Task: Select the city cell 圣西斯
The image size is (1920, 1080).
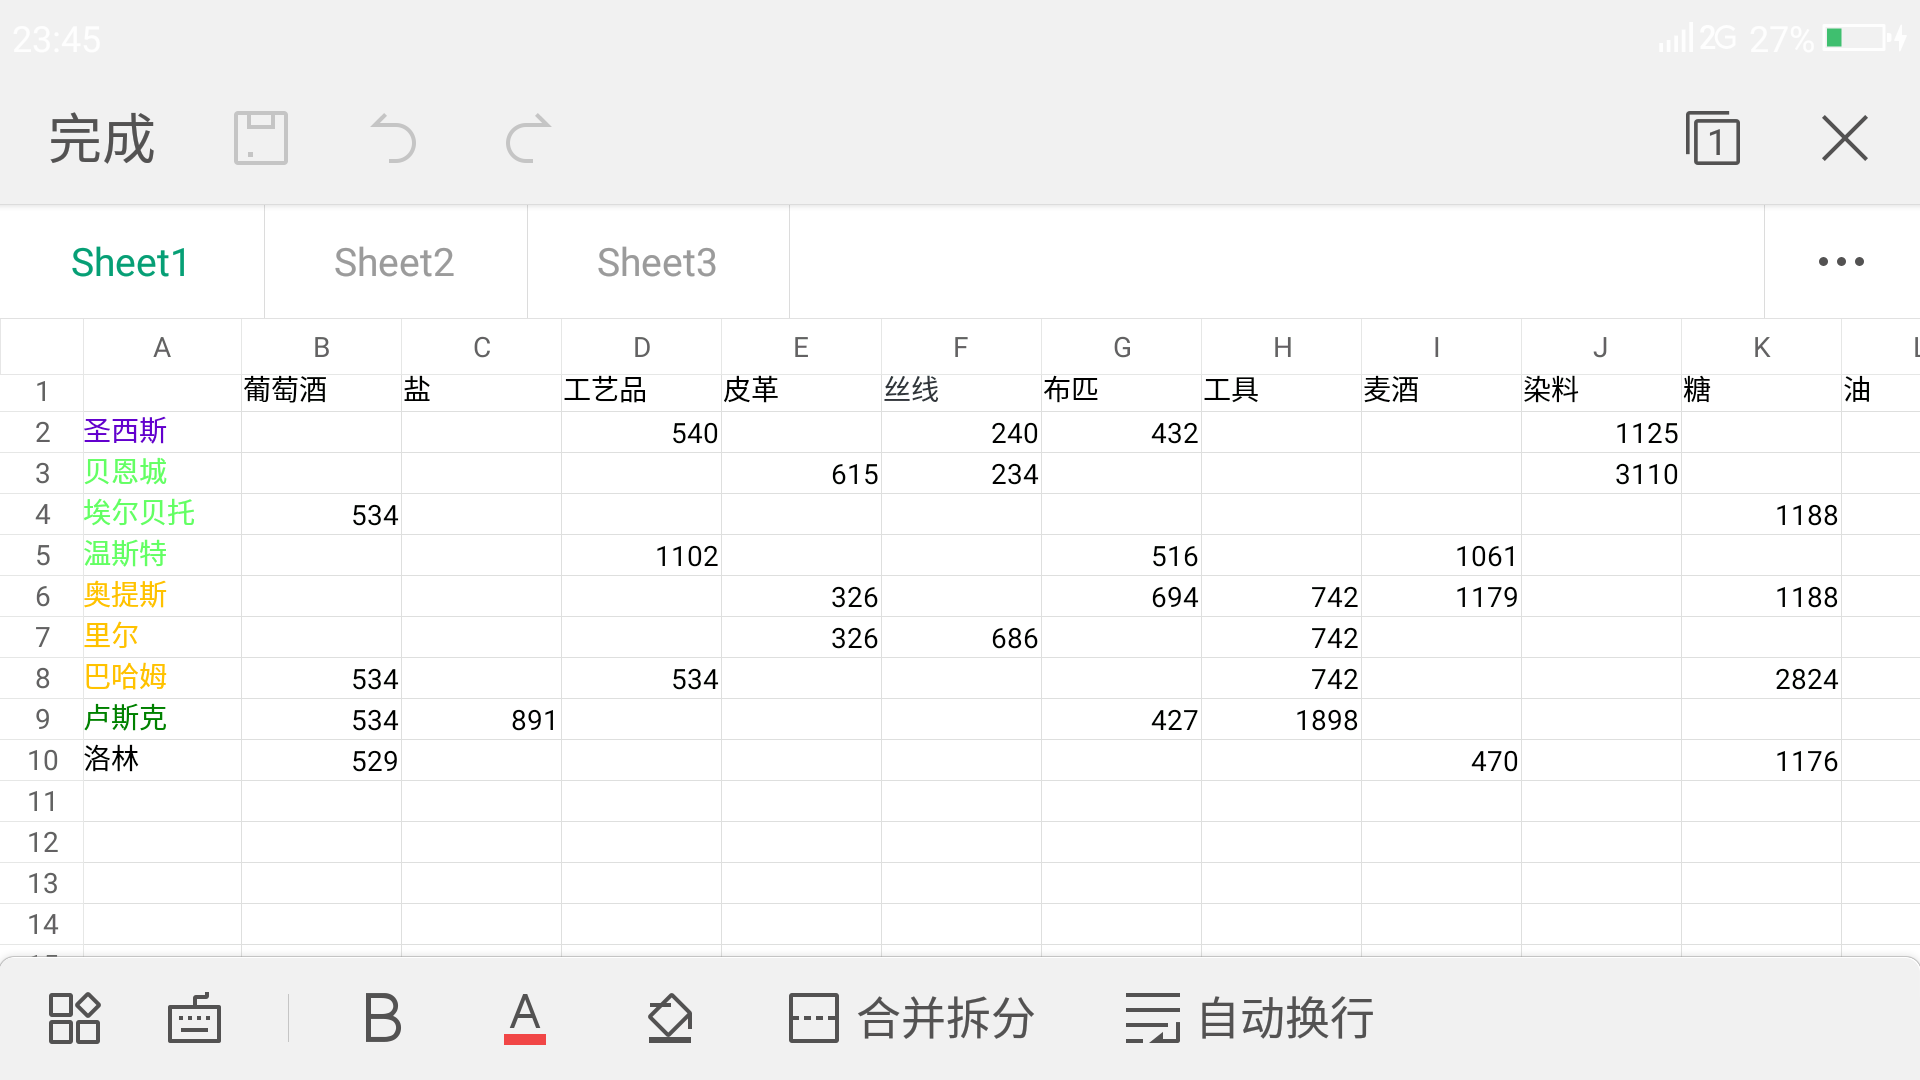Action: pyautogui.click(x=162, y=432)
